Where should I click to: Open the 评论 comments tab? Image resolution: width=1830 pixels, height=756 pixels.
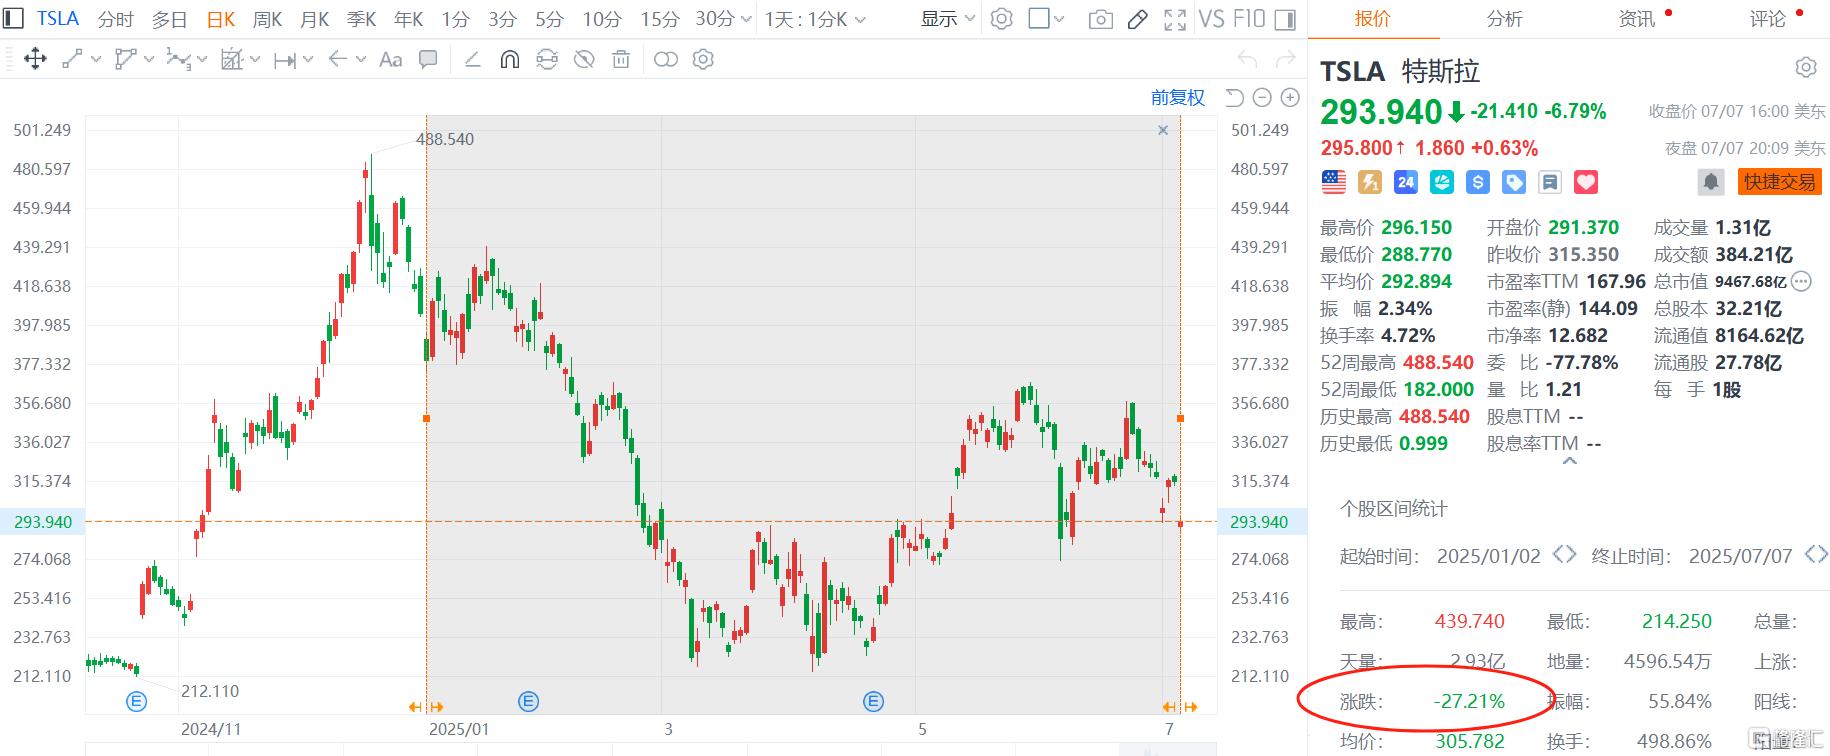pos(1768,19)
